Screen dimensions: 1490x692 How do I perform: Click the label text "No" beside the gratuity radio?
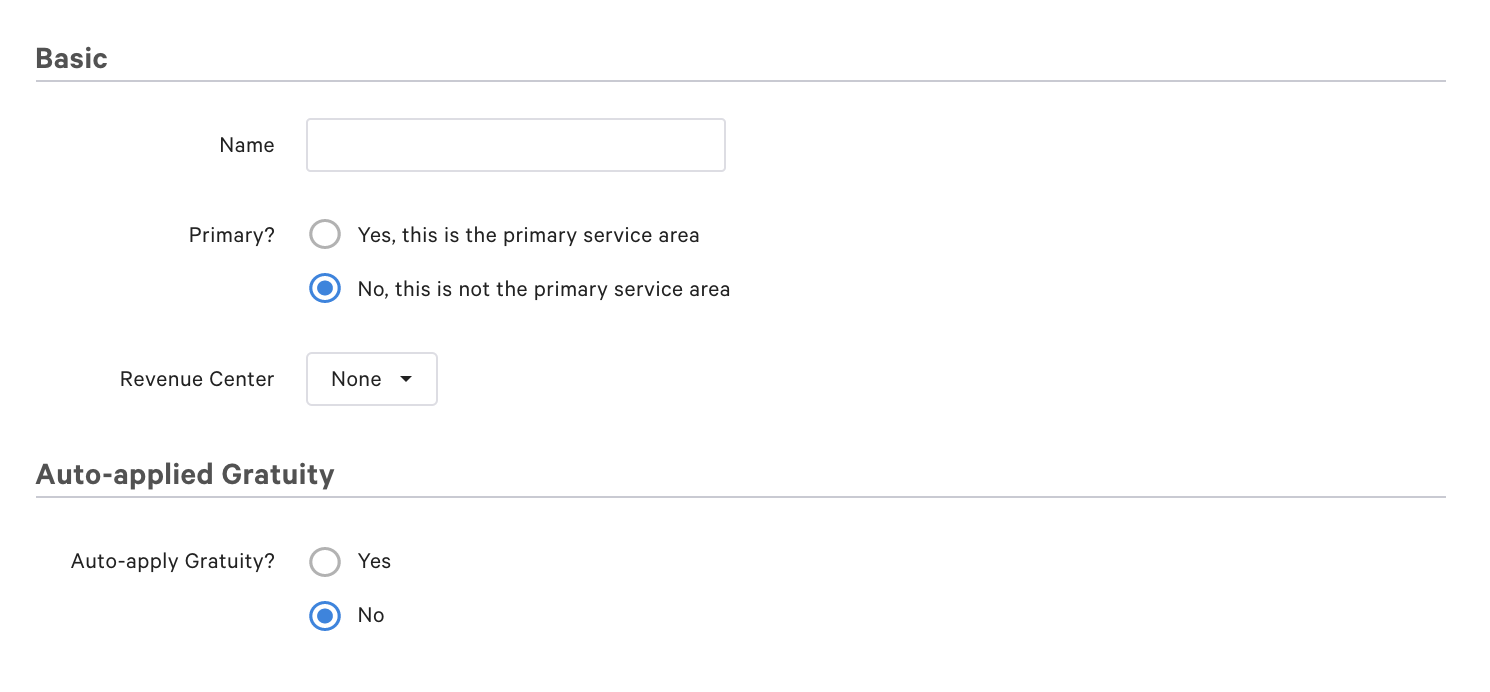point(373,615)
